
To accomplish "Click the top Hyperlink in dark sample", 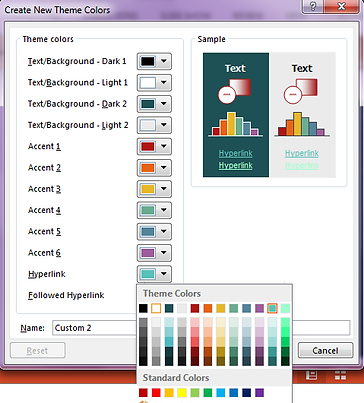I will click(235, 153).
